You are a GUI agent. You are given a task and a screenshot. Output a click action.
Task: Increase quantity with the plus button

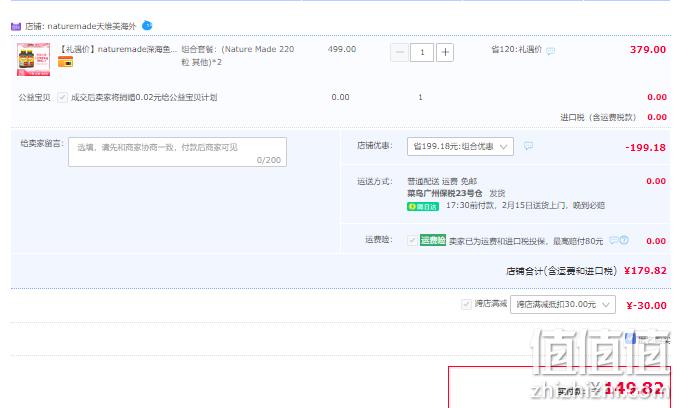click(x=445, y=52)
